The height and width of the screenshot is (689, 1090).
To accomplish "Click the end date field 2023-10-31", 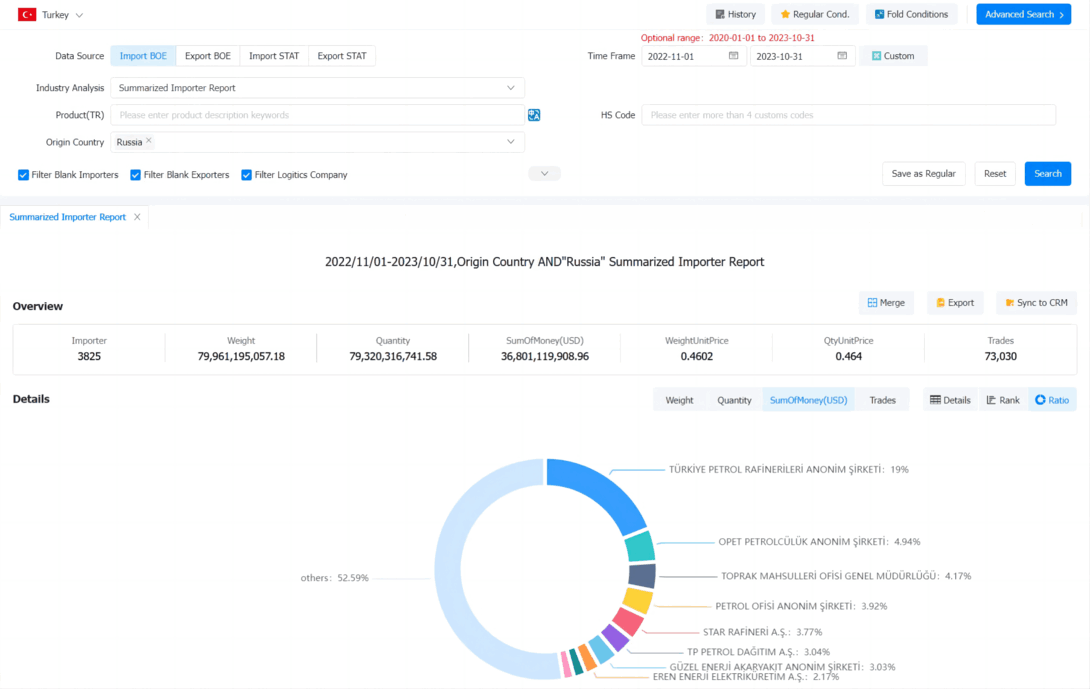I will click(802, 56).
